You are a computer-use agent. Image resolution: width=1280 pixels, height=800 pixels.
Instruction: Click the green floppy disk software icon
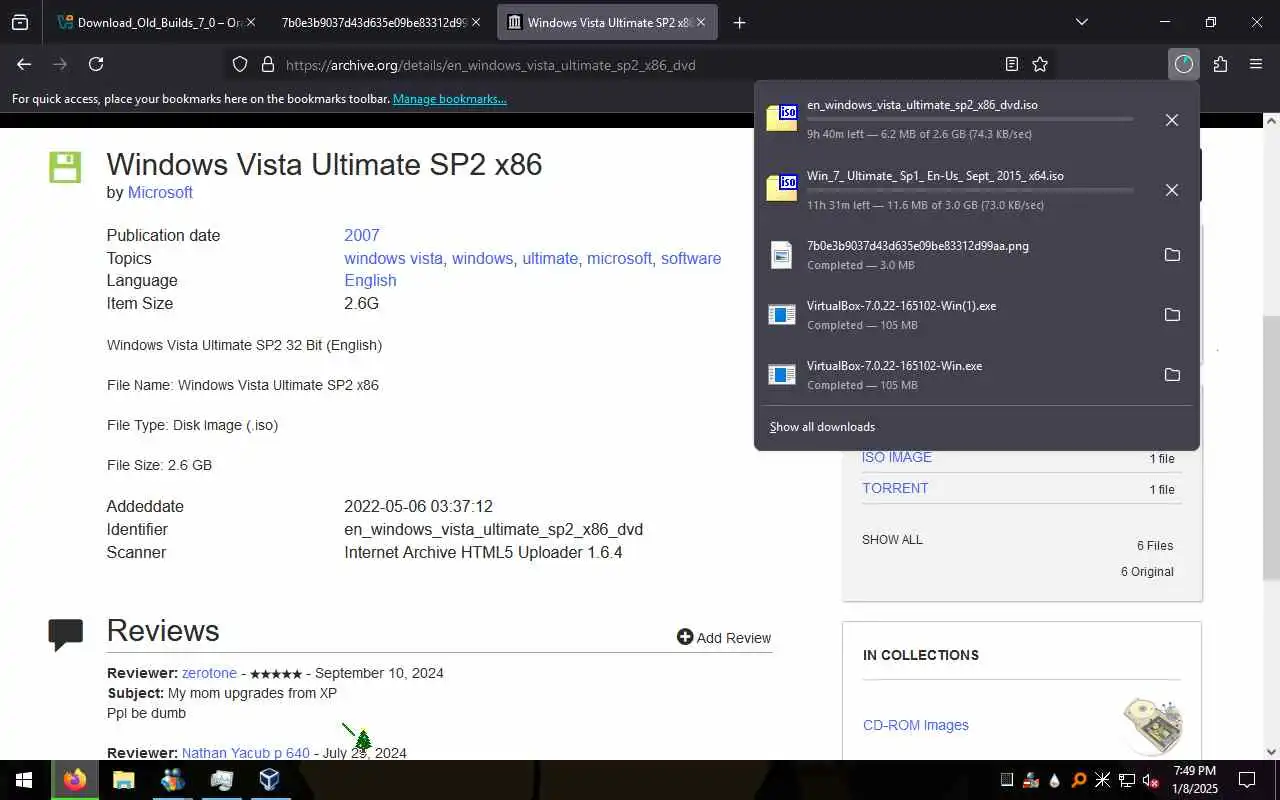tap(65, 167)
